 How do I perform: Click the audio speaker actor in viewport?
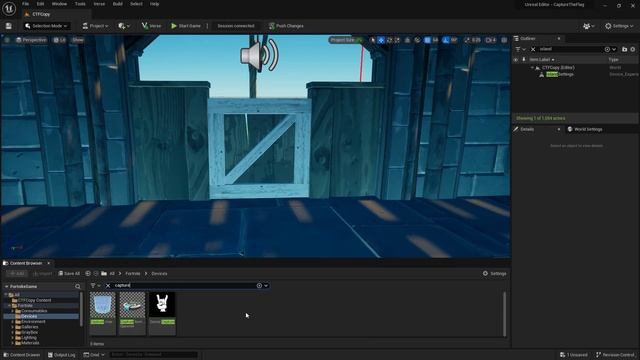pos(259,56)
